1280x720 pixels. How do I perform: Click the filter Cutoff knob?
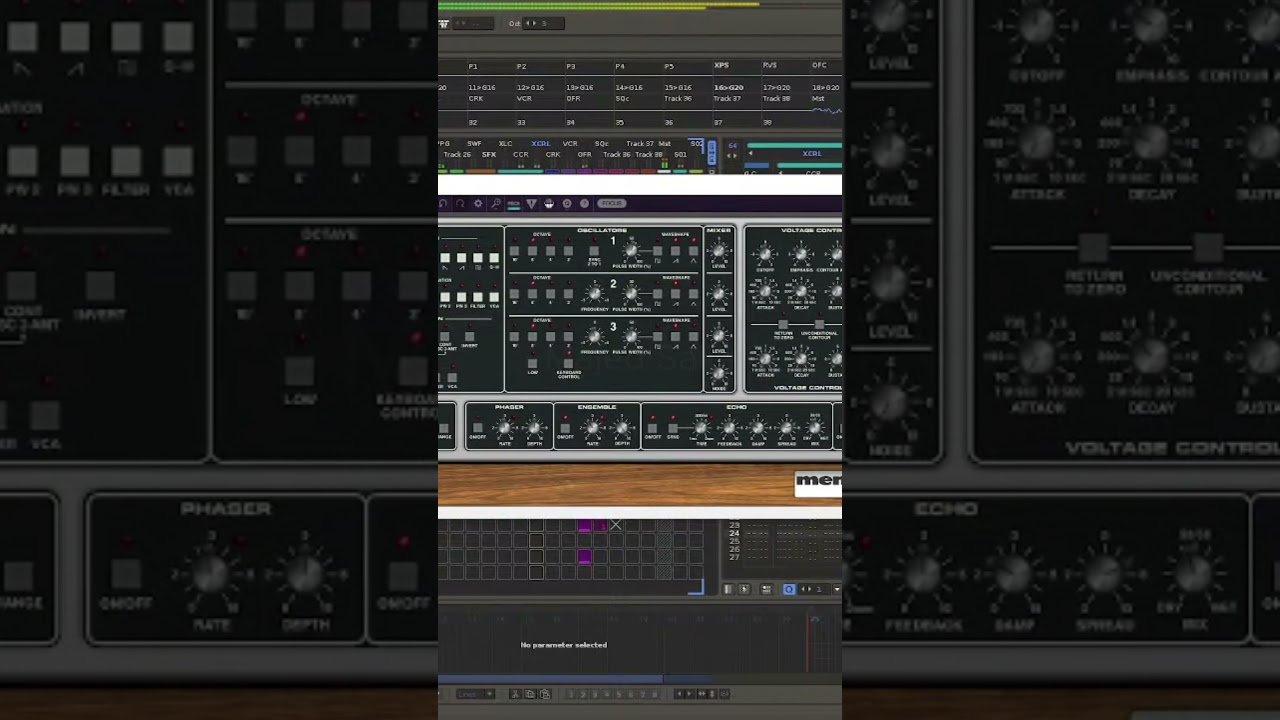point(765,254)
